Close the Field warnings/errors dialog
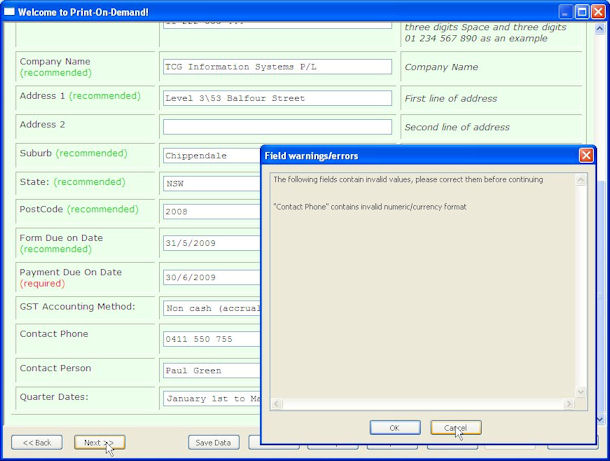The height and width of the screenshot is (461, 610). click(586, 156)
